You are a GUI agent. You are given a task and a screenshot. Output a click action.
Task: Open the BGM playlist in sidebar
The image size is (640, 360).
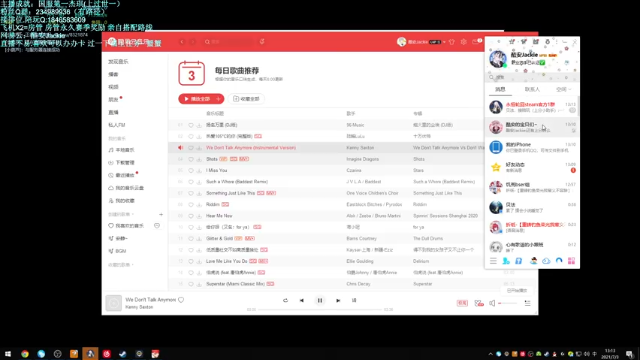pos(118,251)
